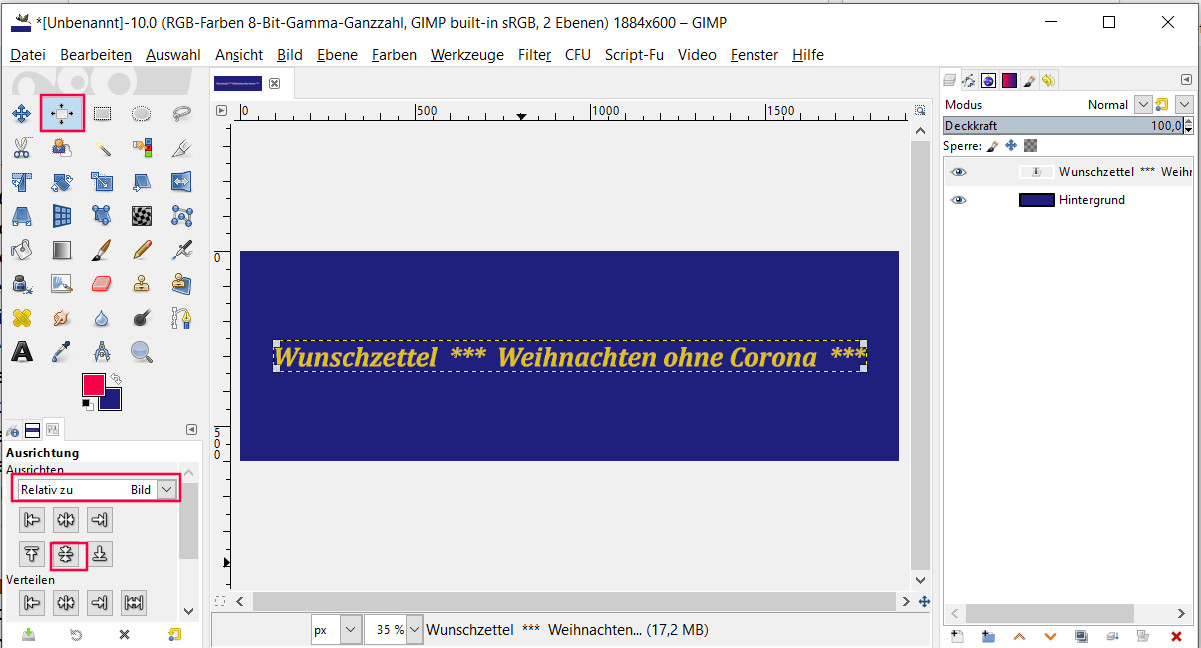Choose the Flip tool

point(181,182)
